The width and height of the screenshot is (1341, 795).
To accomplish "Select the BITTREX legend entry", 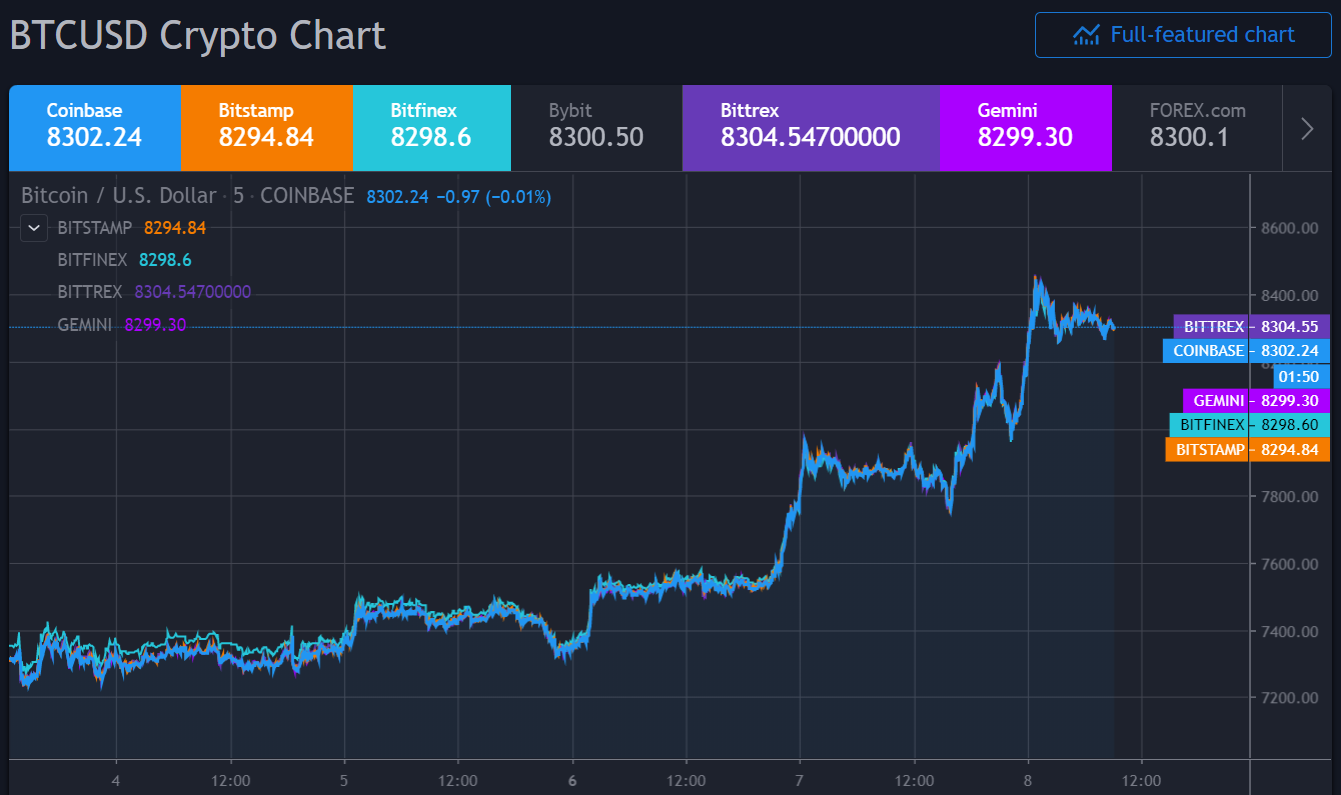I will coord(90,292).
